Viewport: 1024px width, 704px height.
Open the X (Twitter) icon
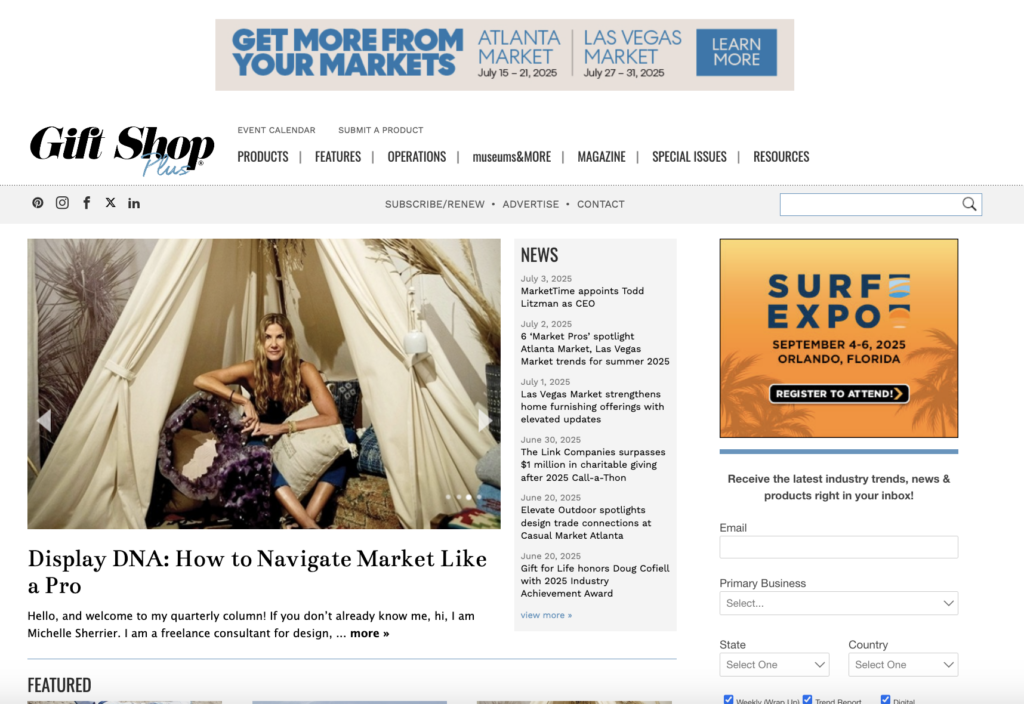(110, 202)
